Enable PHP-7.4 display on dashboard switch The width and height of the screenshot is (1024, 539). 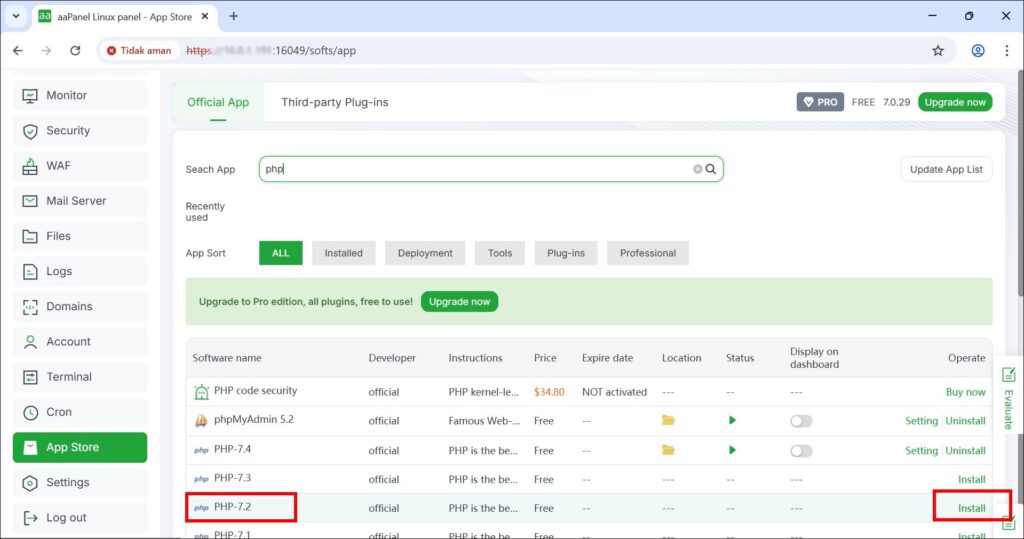tap(801, 450)
